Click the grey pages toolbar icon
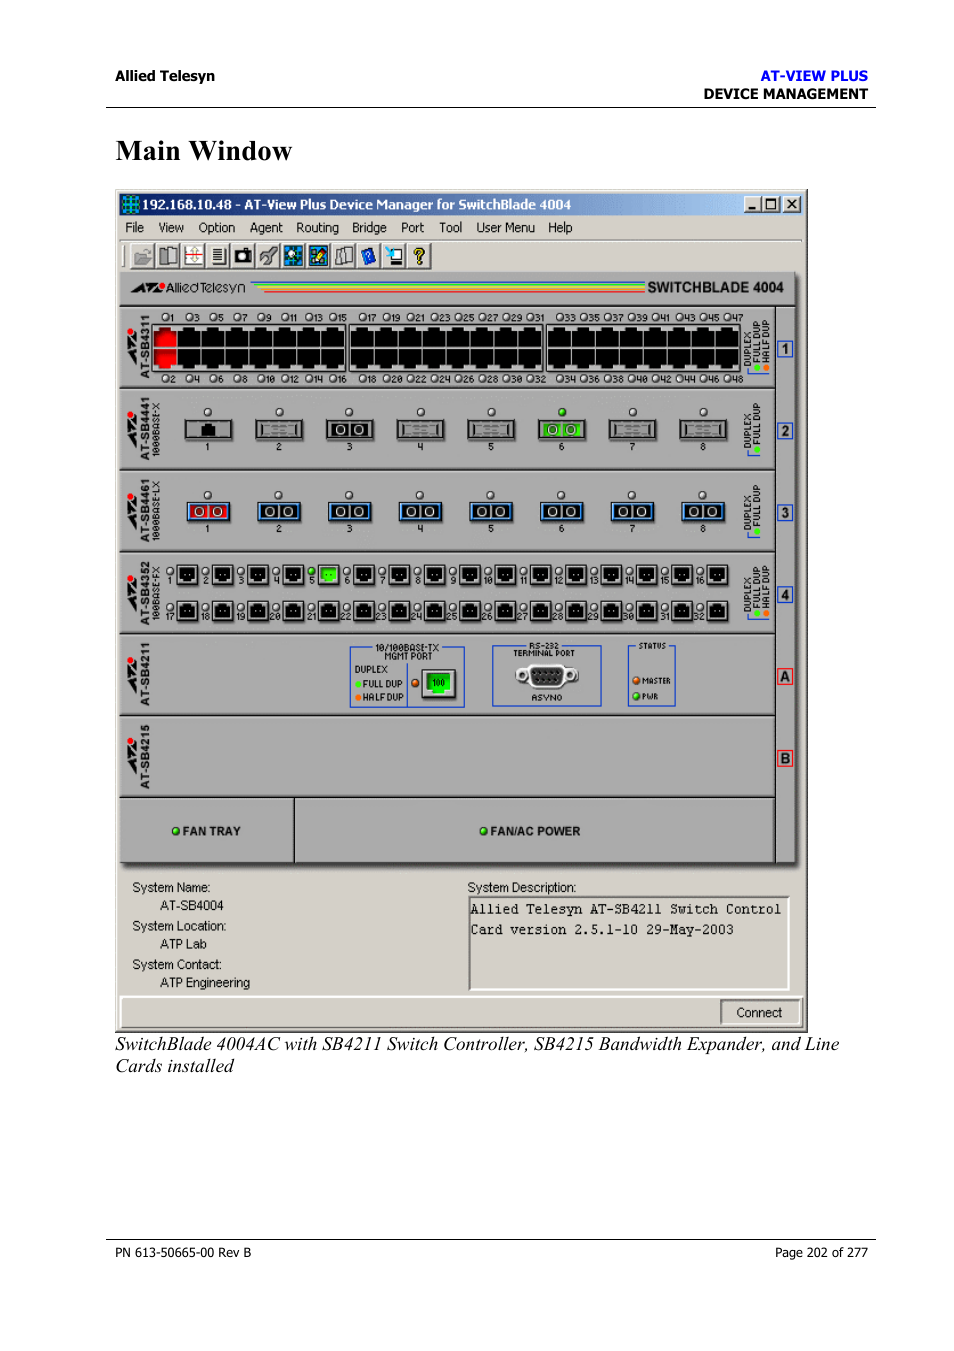954x1351 pixels. coord(344,256)
